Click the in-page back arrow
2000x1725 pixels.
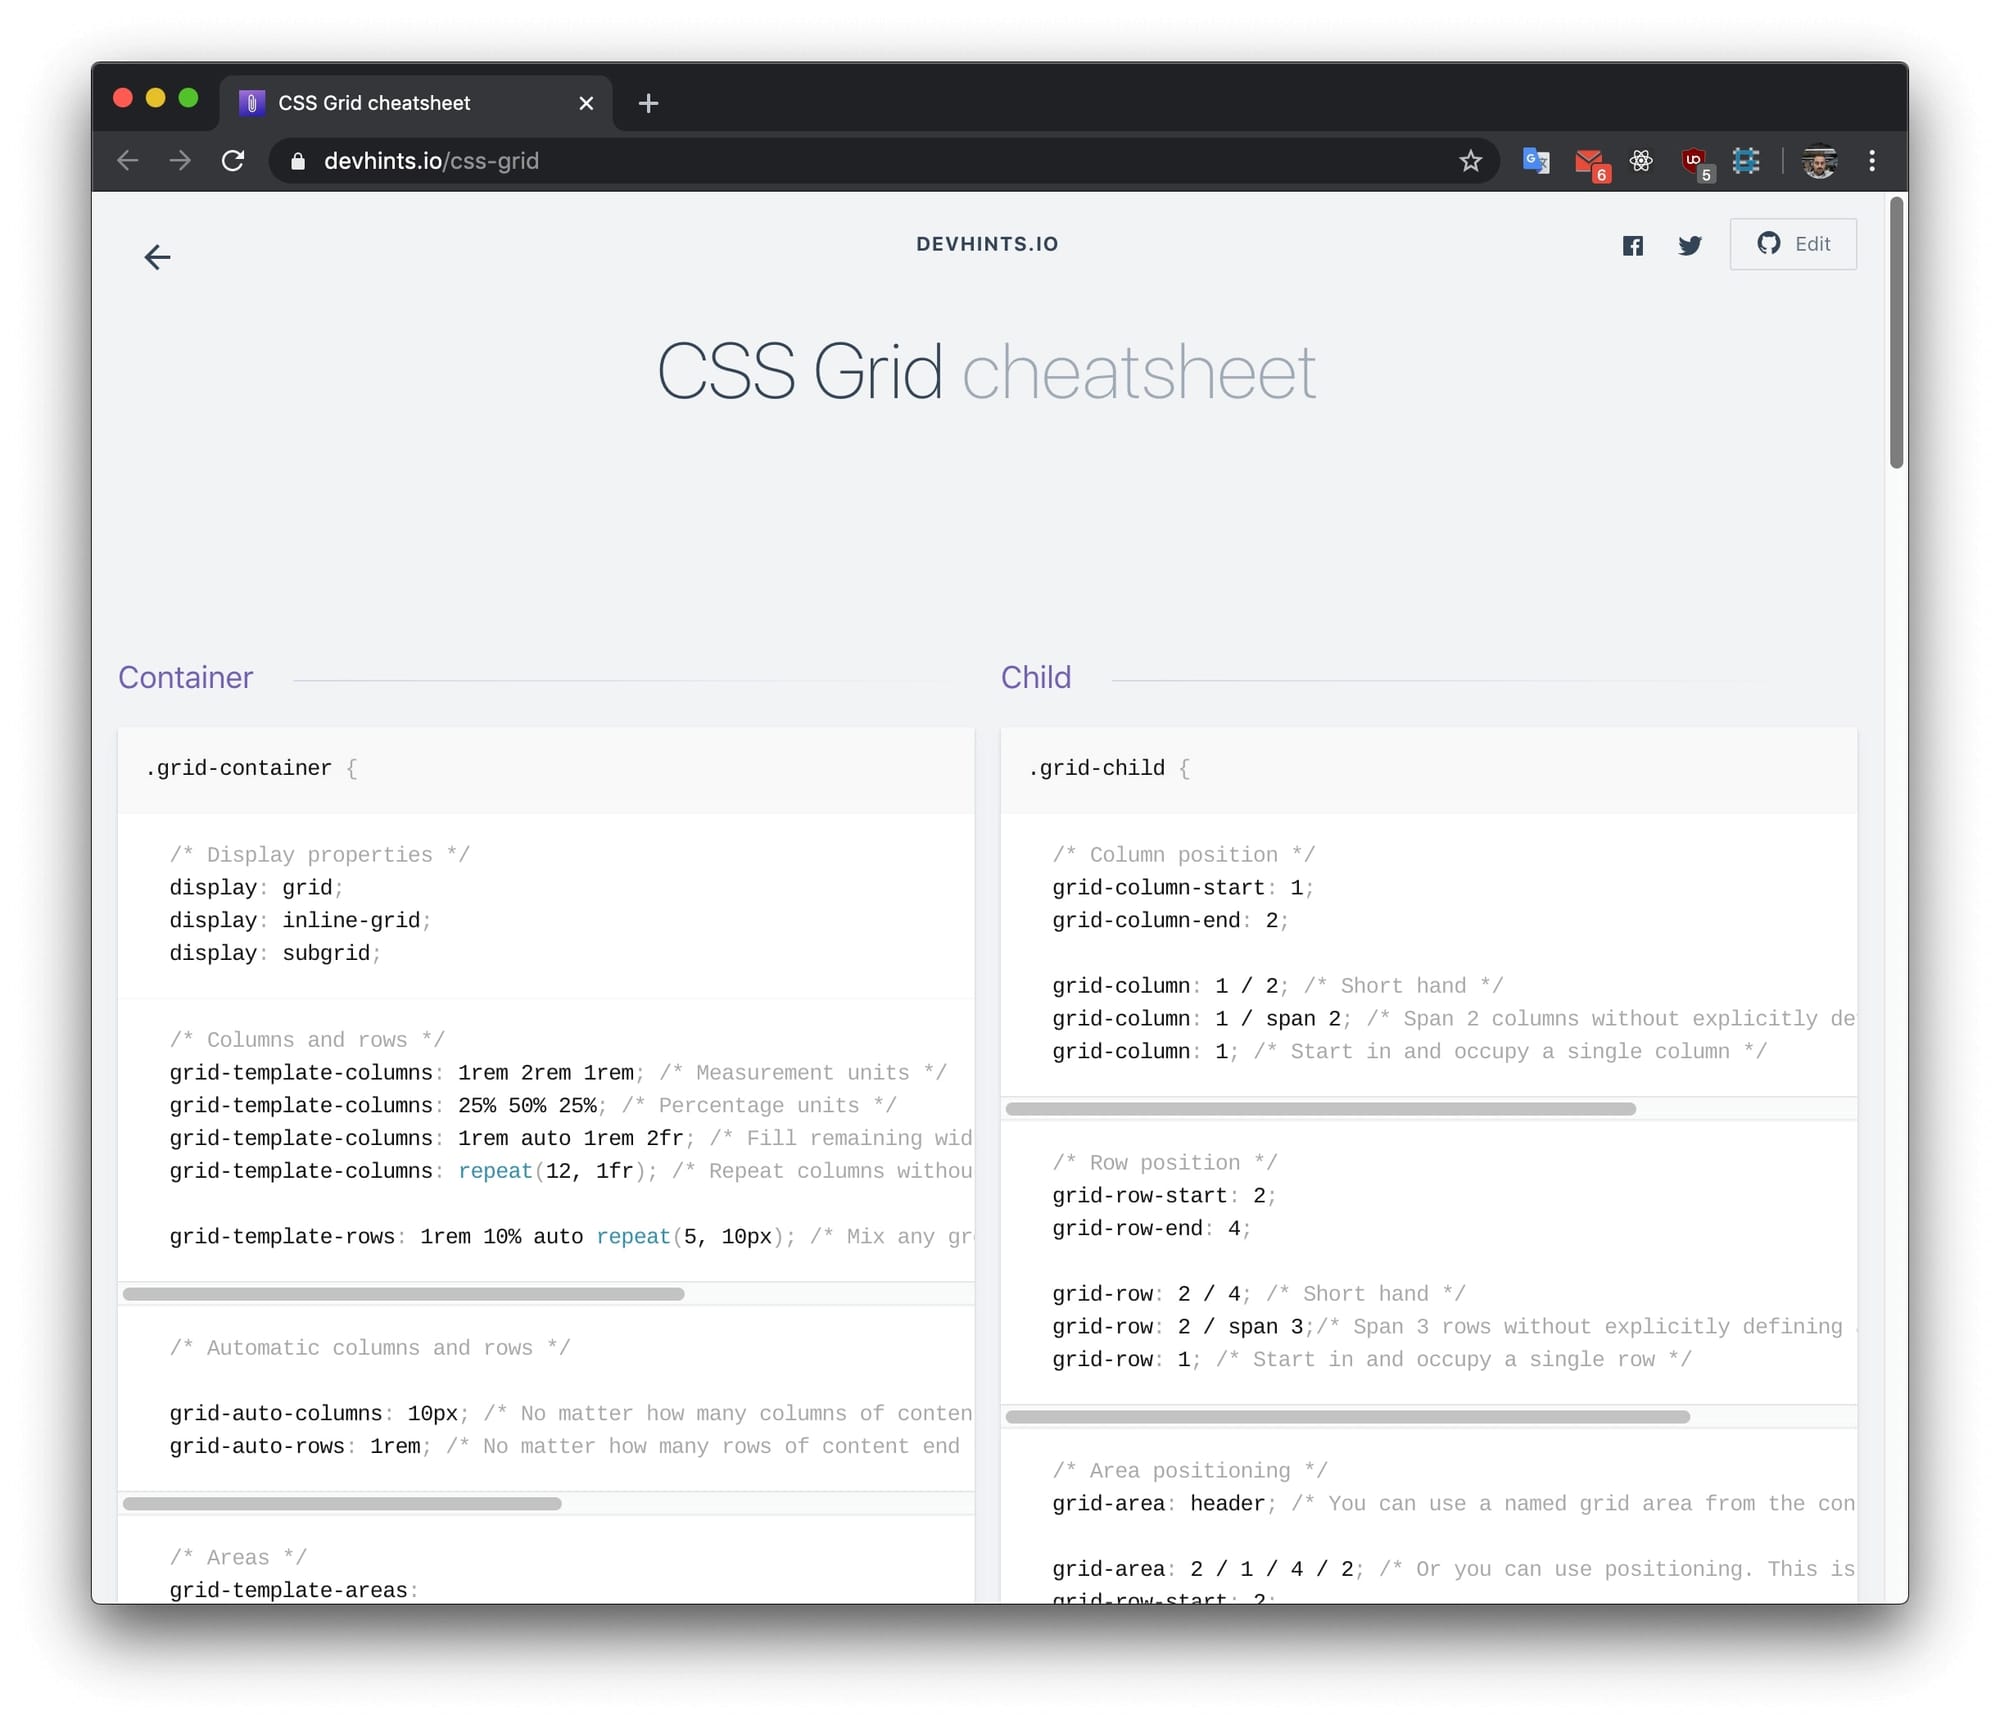[x=157, y=257]
